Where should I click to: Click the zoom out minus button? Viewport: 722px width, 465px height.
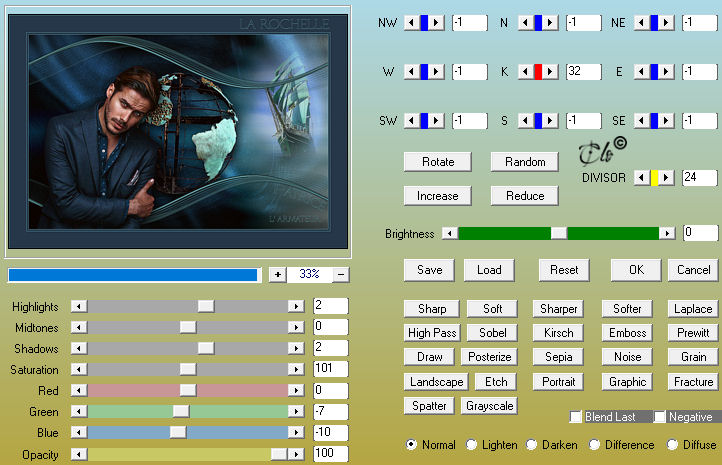341,274
